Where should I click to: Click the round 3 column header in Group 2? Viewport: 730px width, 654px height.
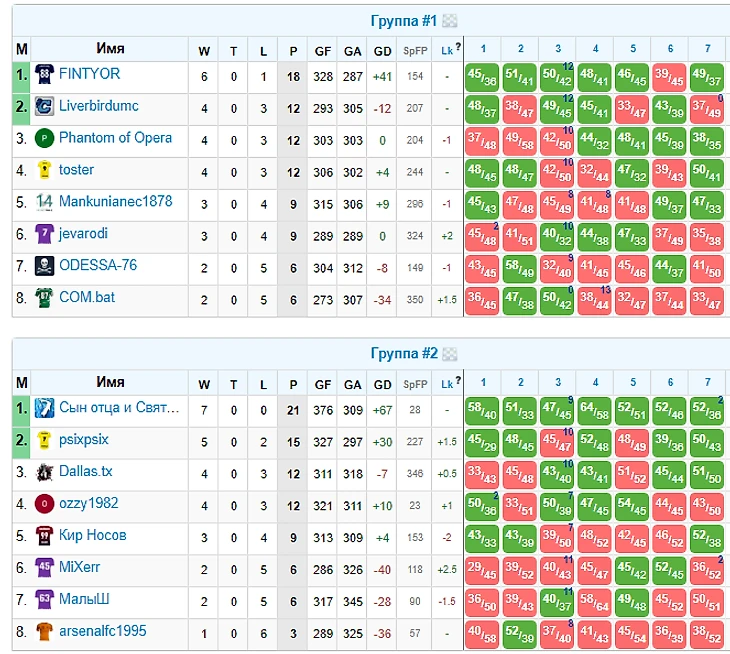[556, 381]
